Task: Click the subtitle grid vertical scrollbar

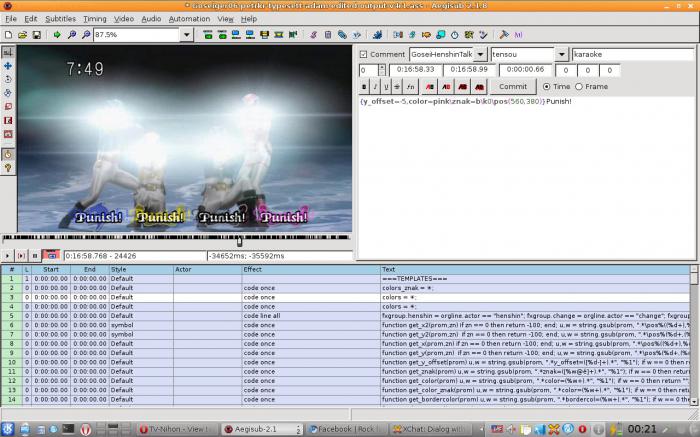Action: click(x=694, y=335)
